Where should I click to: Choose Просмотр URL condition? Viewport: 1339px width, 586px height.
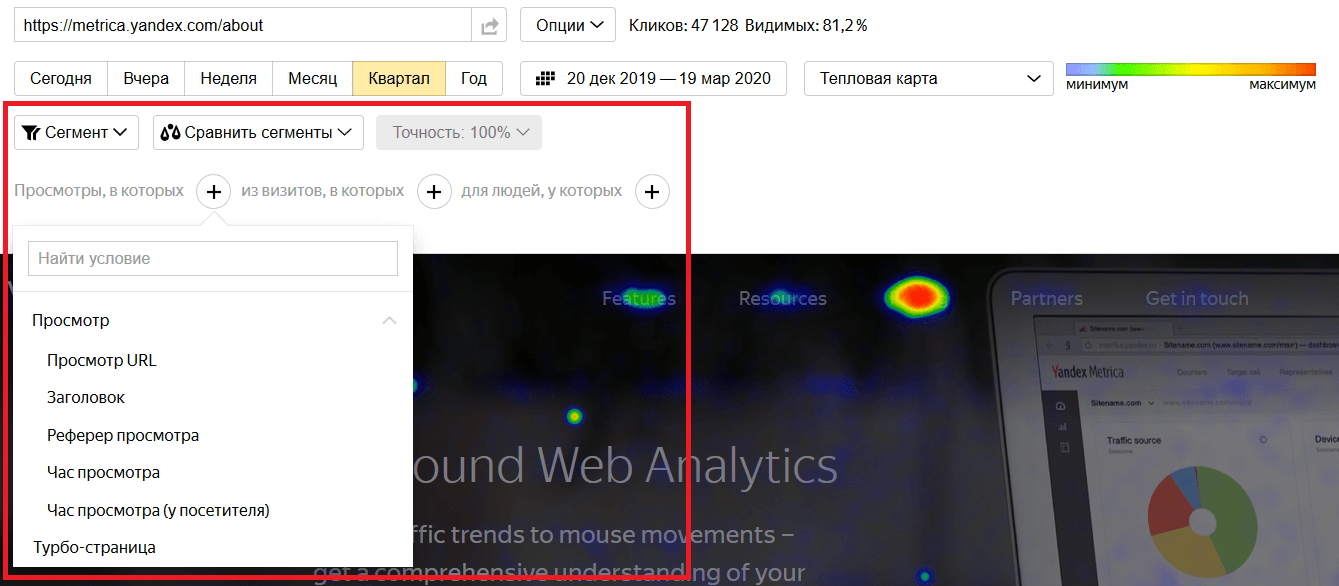[102, 360]
